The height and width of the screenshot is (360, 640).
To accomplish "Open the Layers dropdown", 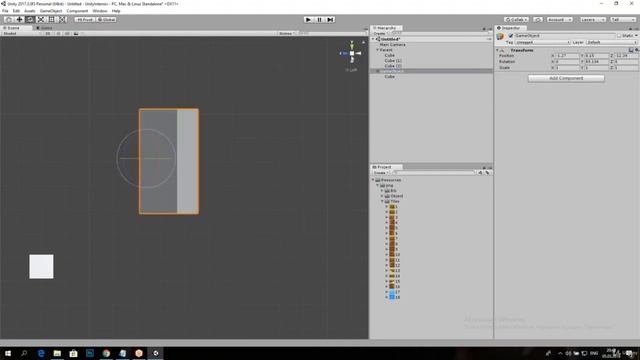I will click(593, 20).
